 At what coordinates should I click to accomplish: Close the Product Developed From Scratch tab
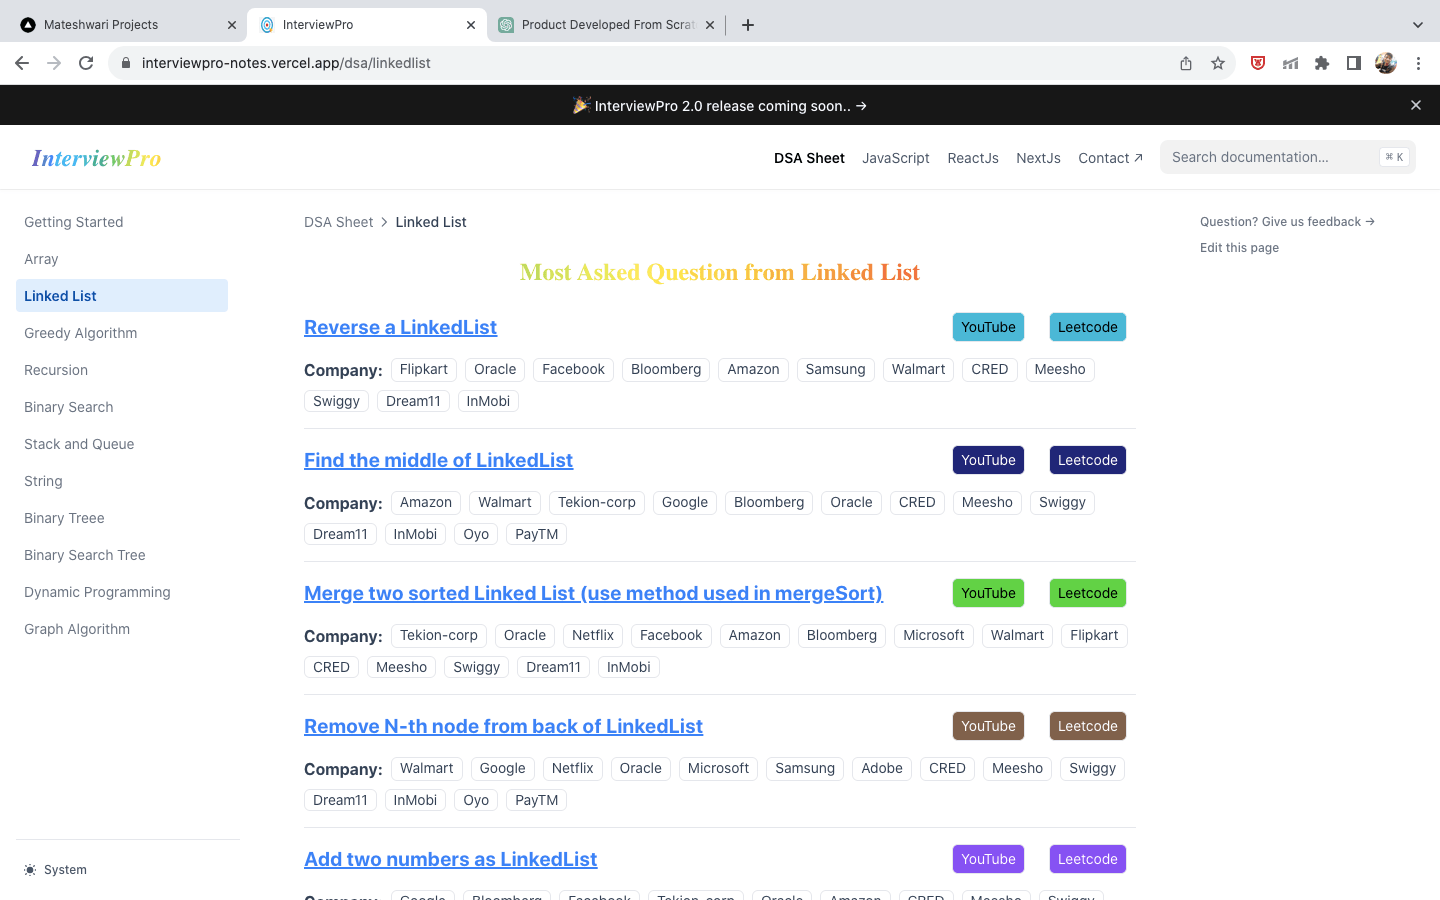tap(710, 25)
